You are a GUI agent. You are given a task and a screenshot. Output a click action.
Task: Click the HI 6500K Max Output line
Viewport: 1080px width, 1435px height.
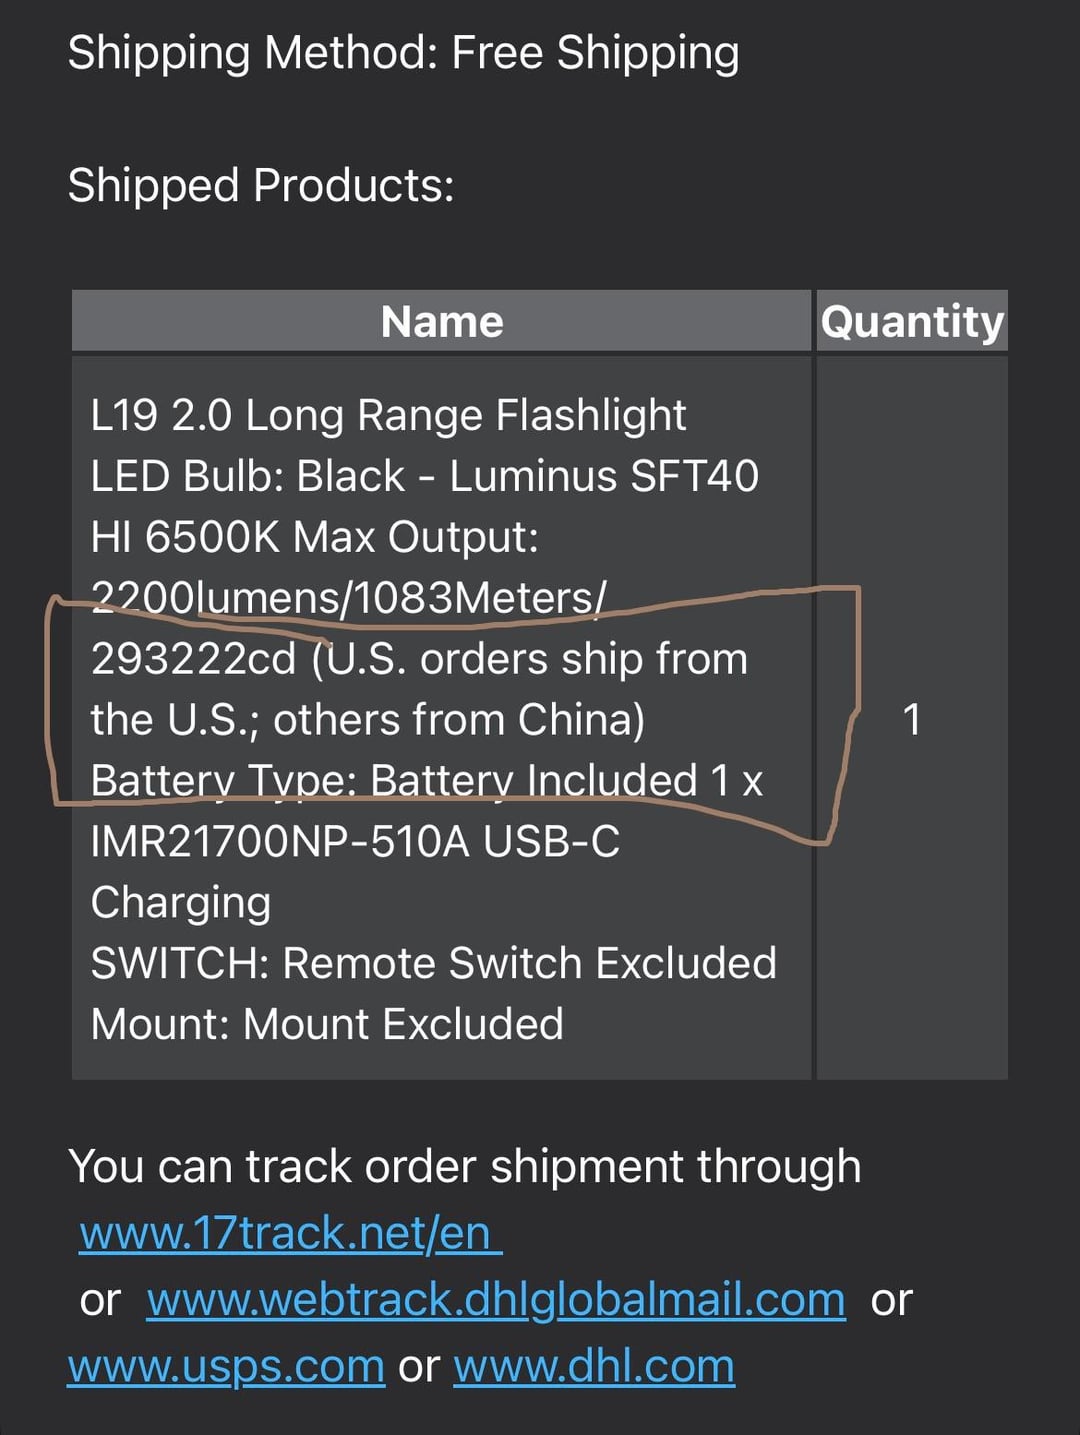[314, 537]
